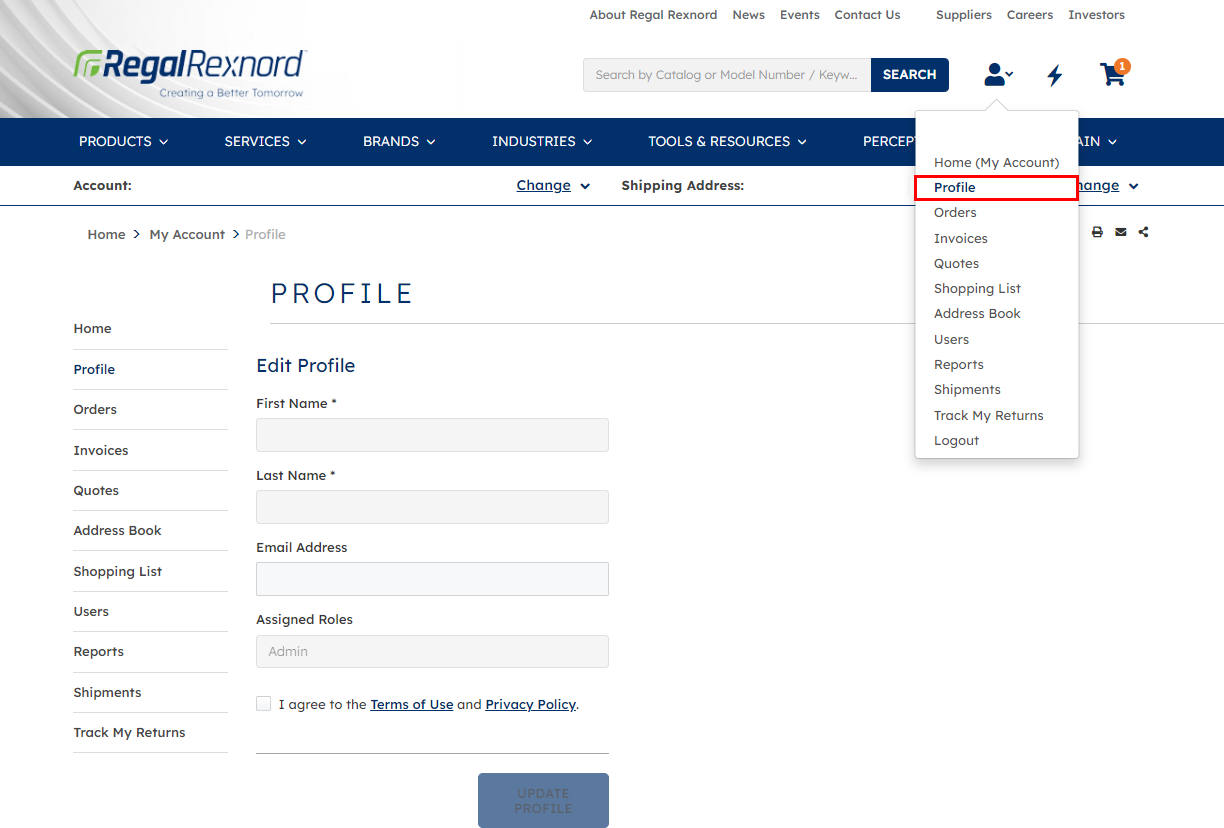Click the lightning bolt quick order icon
Viewport: 1224px width, 828px height.
point(1054,75)
